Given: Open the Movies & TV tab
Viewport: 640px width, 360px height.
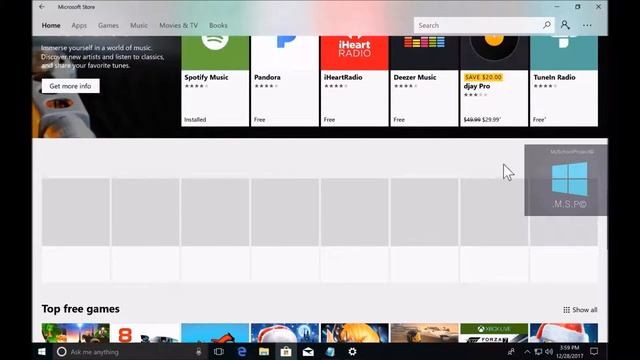Looking at the screenshot, I should point(178,25).
